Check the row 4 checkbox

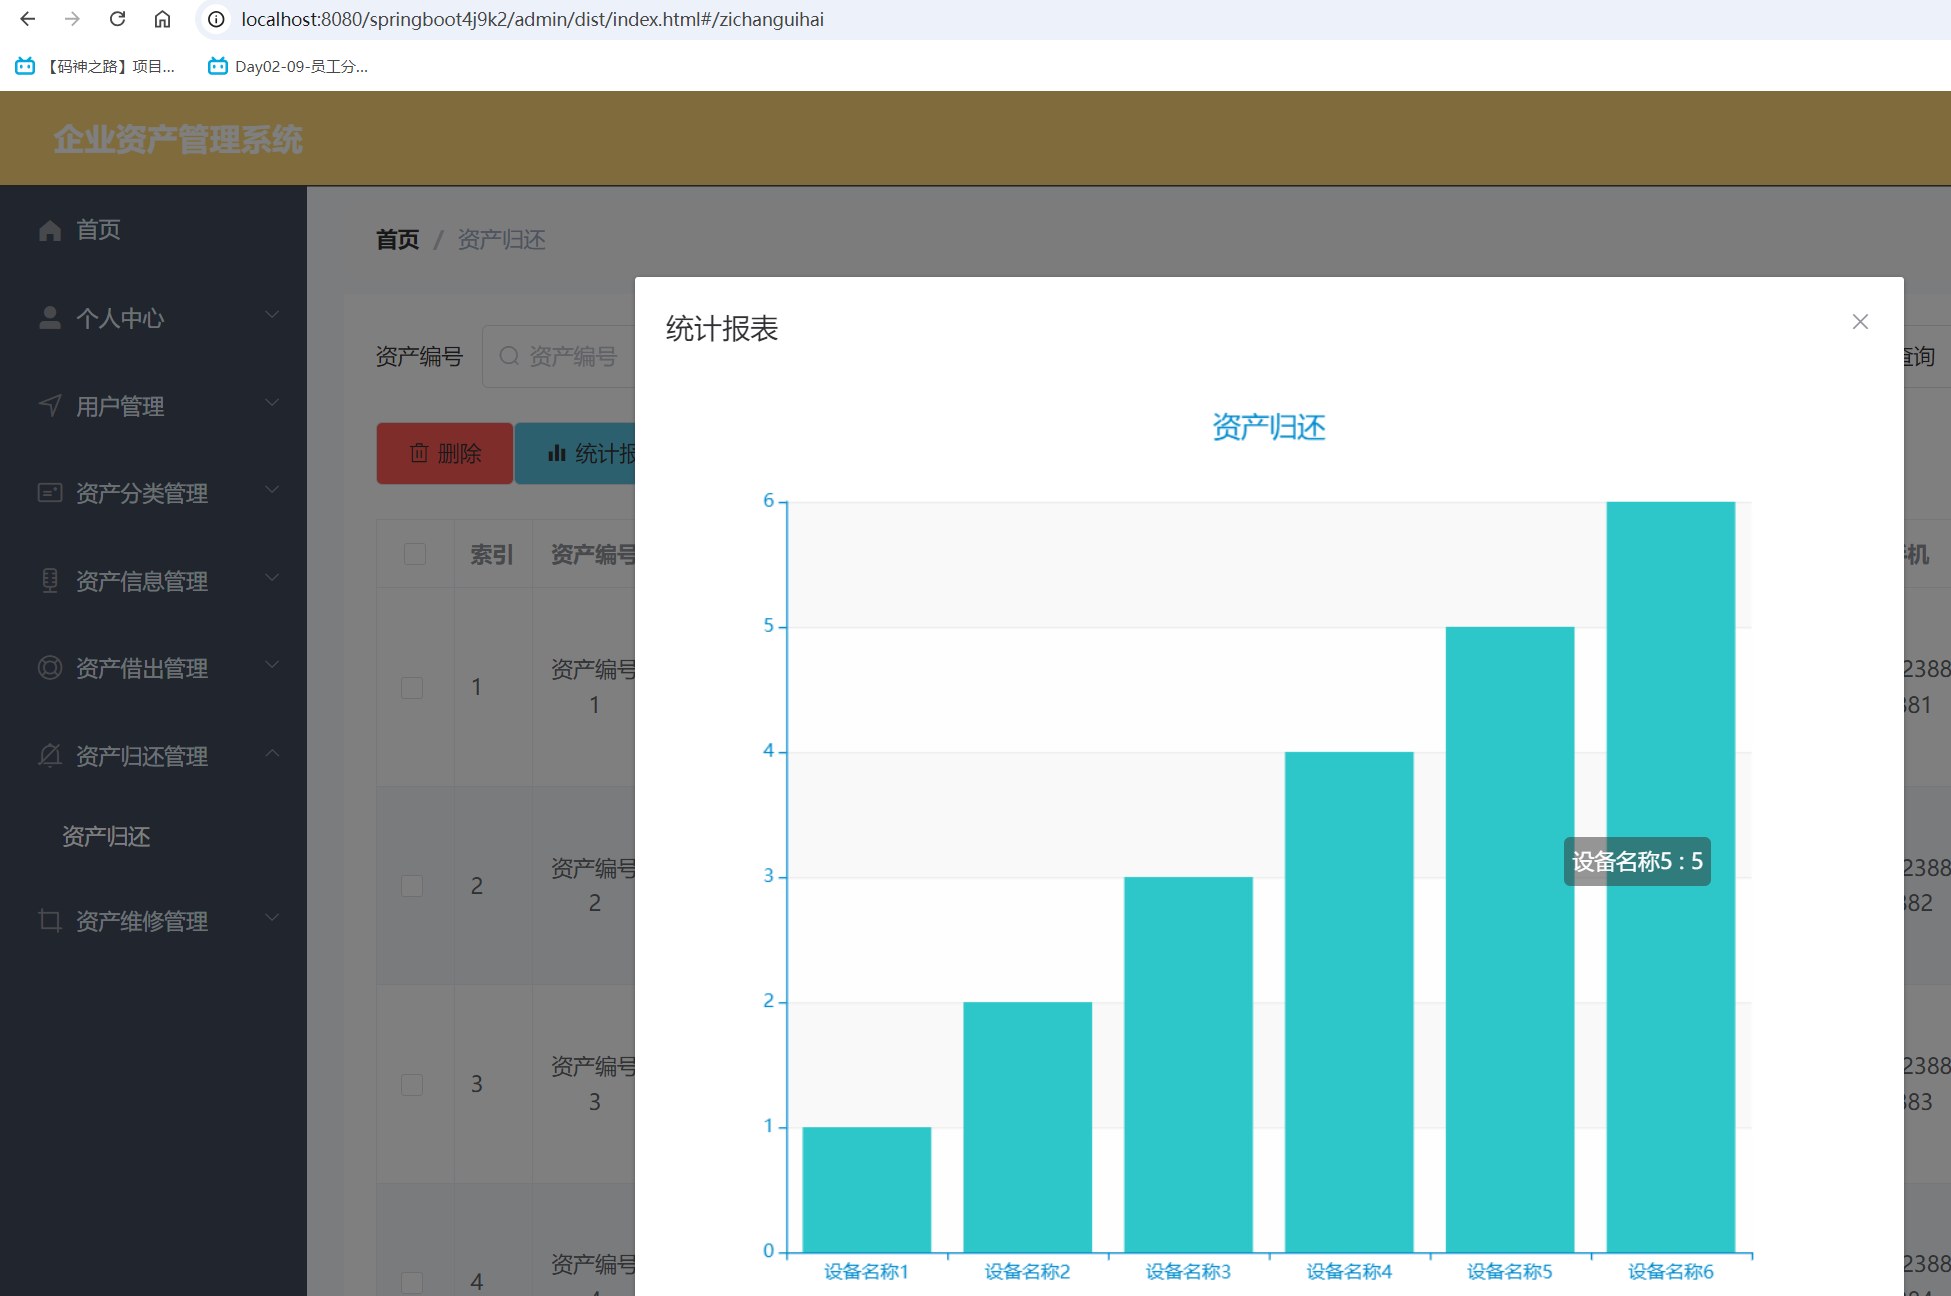412,1282
